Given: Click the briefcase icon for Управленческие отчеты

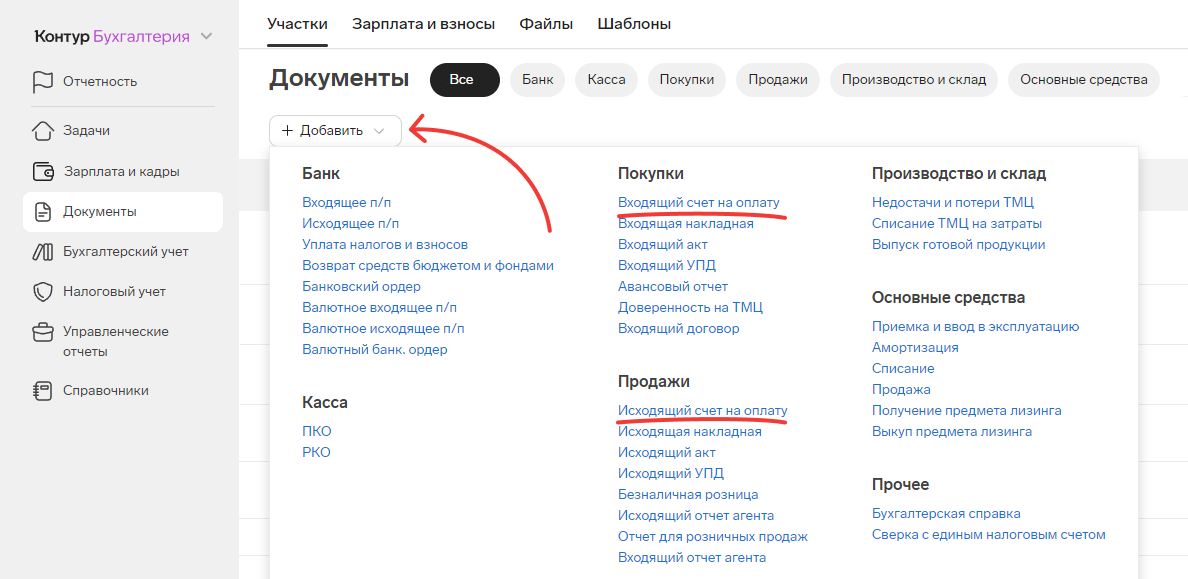Looking at the screenshot, I should pos(42,332).
